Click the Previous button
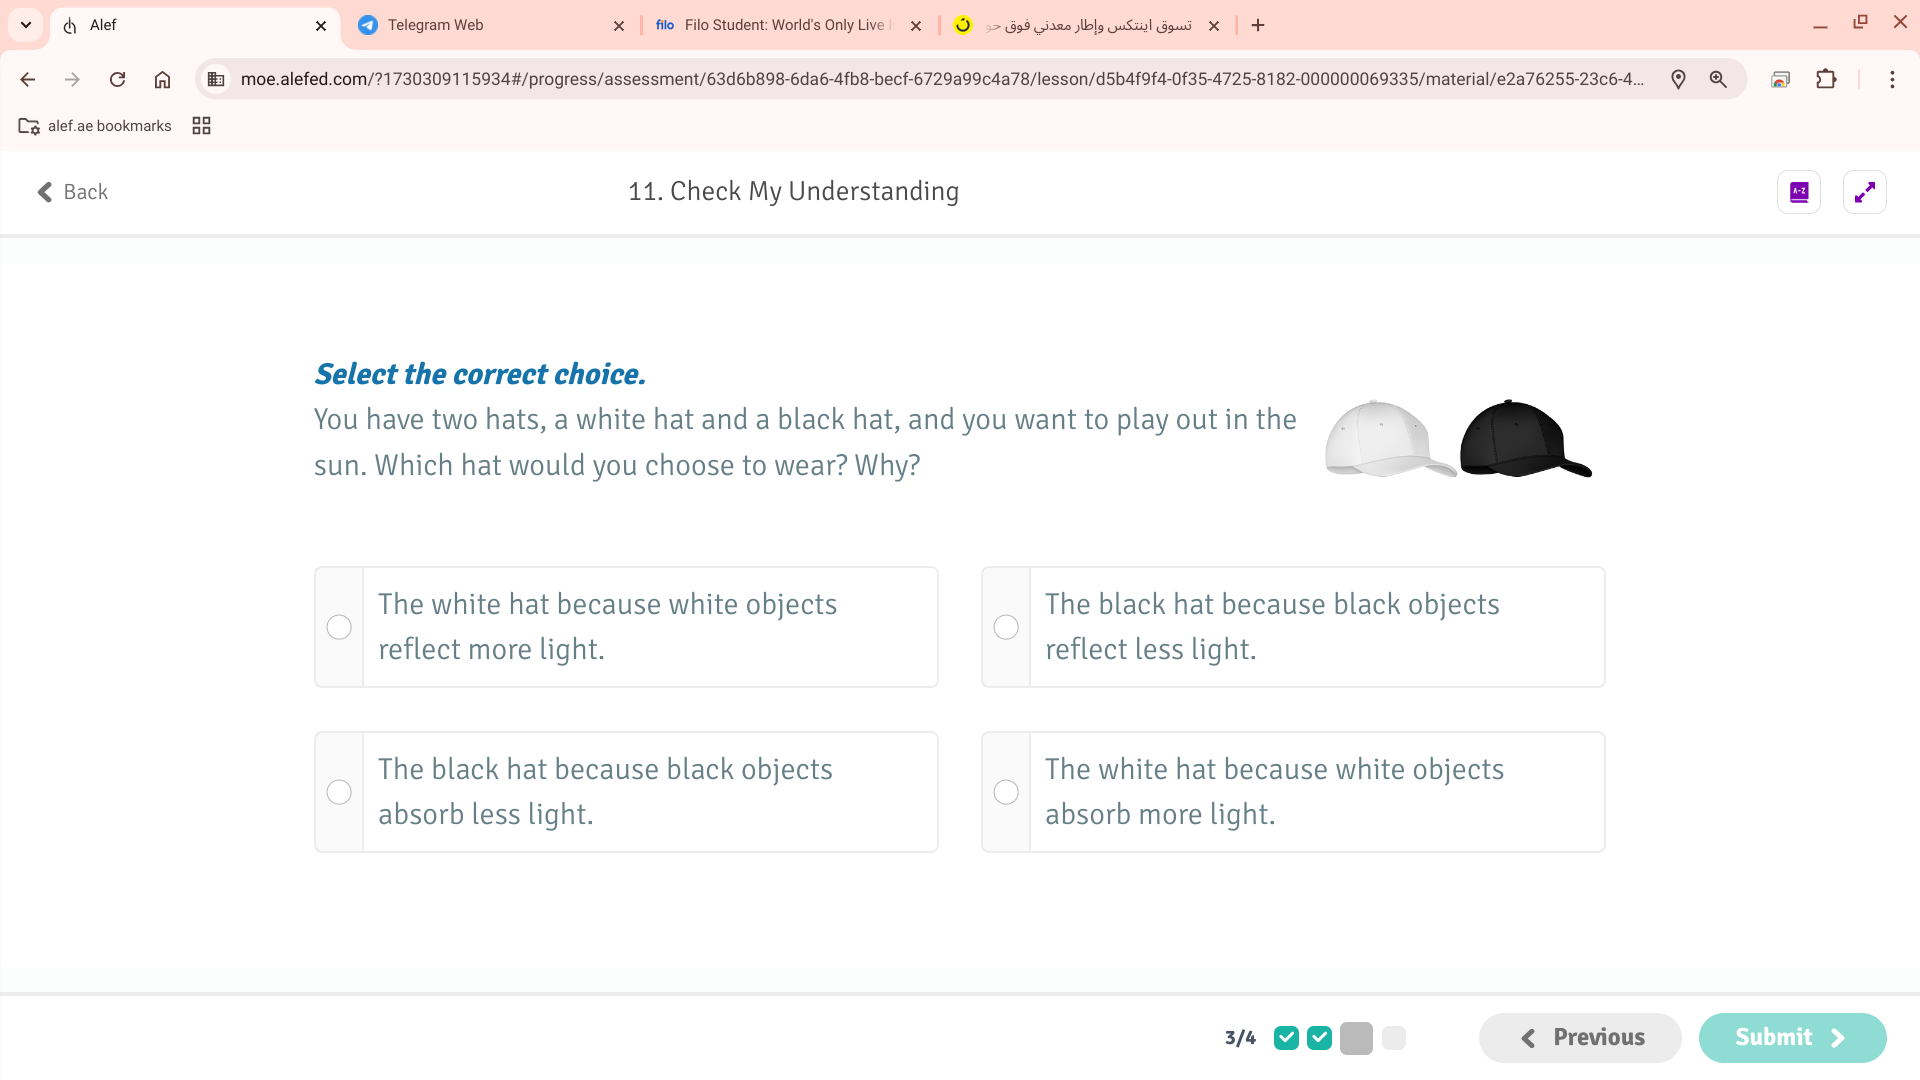Image resolution: width=1920 pixels, height=1080 pixels. pyautogui.click(x=1580, y=1038)
